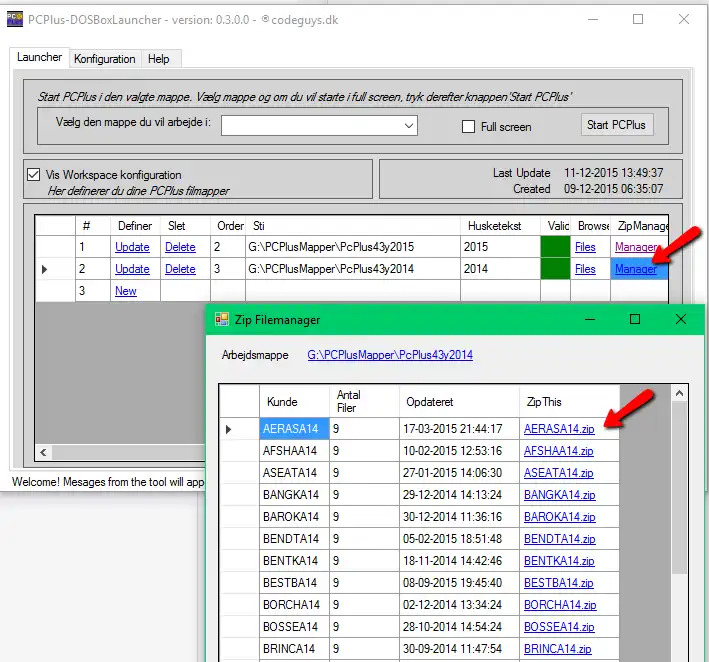
Task: Close the Zip Filemanager window
Action: 681,319
